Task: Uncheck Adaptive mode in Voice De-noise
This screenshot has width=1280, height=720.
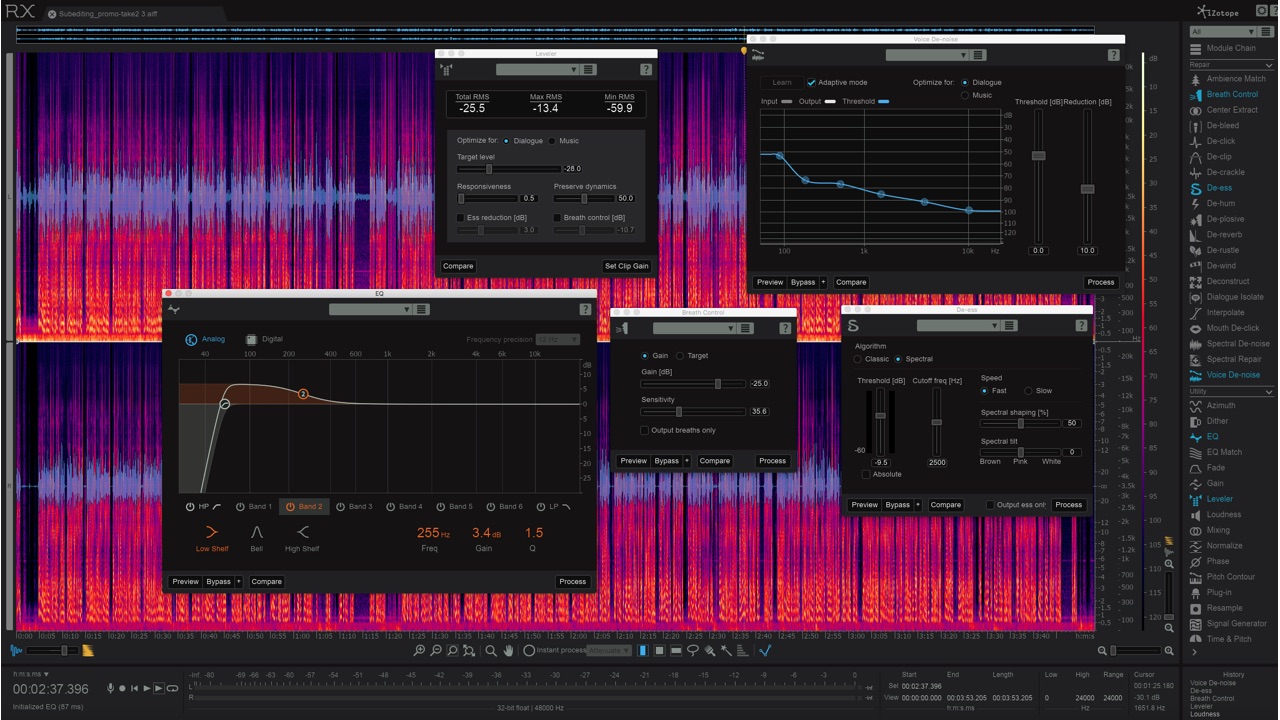Action: pos(811,83)
